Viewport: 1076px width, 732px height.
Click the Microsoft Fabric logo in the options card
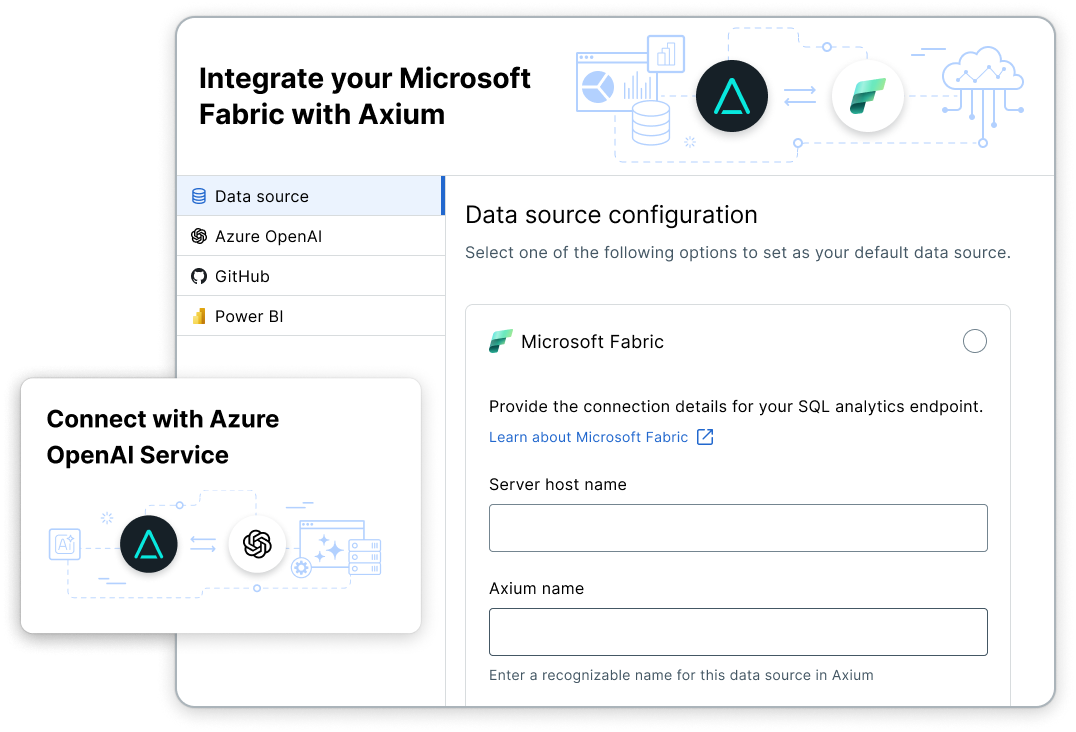(501, 342)
